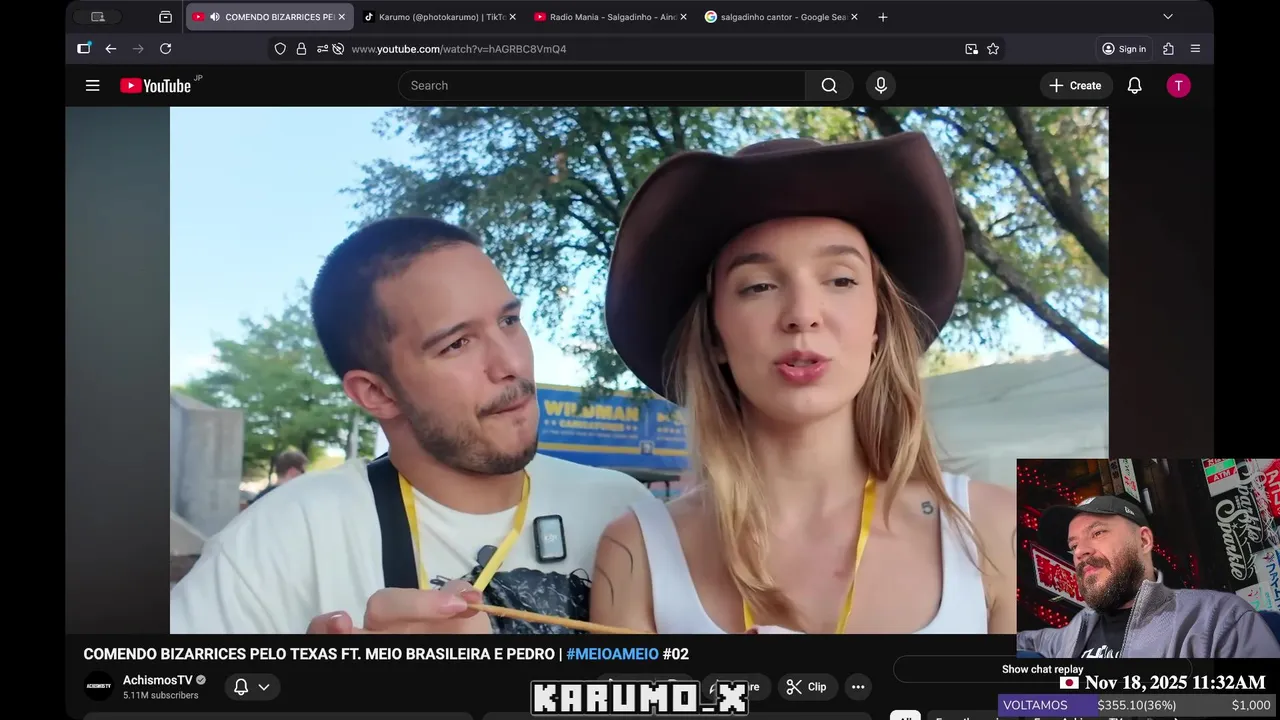Expand channel notification preferences dropdown
Image resolution: width=1280 pixels, height=720 pixels.
264,687
